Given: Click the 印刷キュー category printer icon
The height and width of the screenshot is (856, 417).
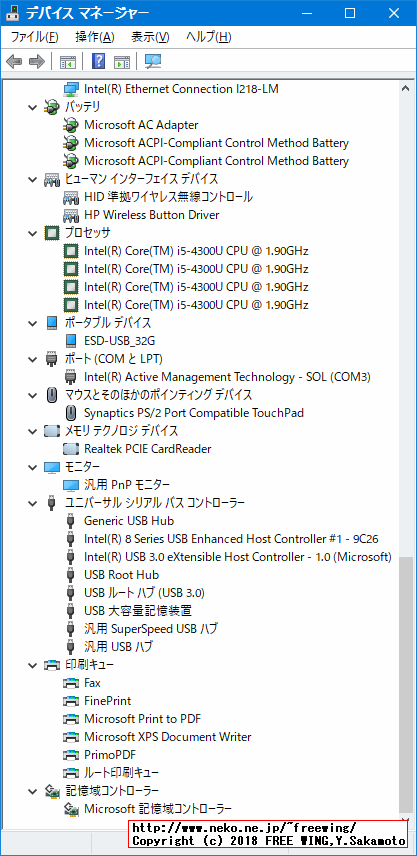Looking at the screenshot, I should point(51,665).
